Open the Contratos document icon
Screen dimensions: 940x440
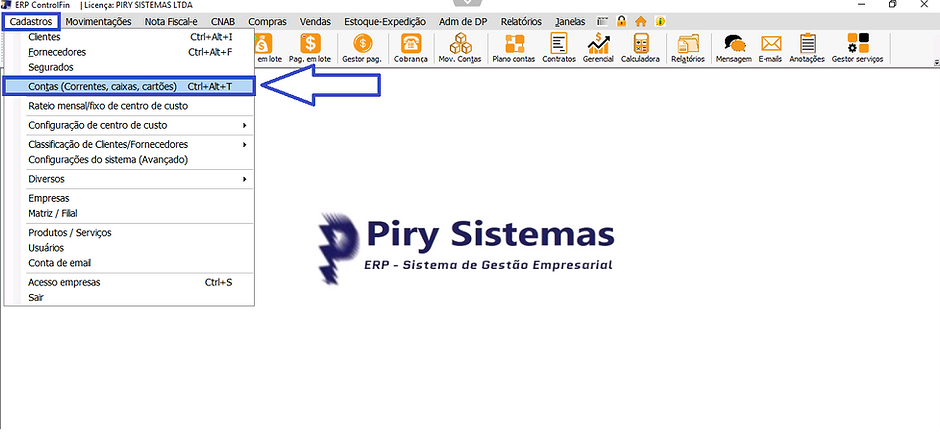click(559, 48)
